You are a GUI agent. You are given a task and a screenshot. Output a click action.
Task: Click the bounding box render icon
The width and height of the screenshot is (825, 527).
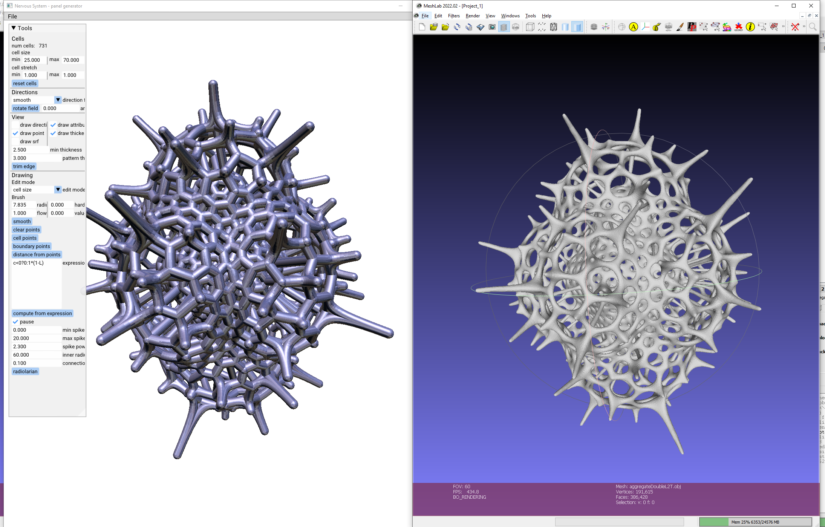(530, 27)
